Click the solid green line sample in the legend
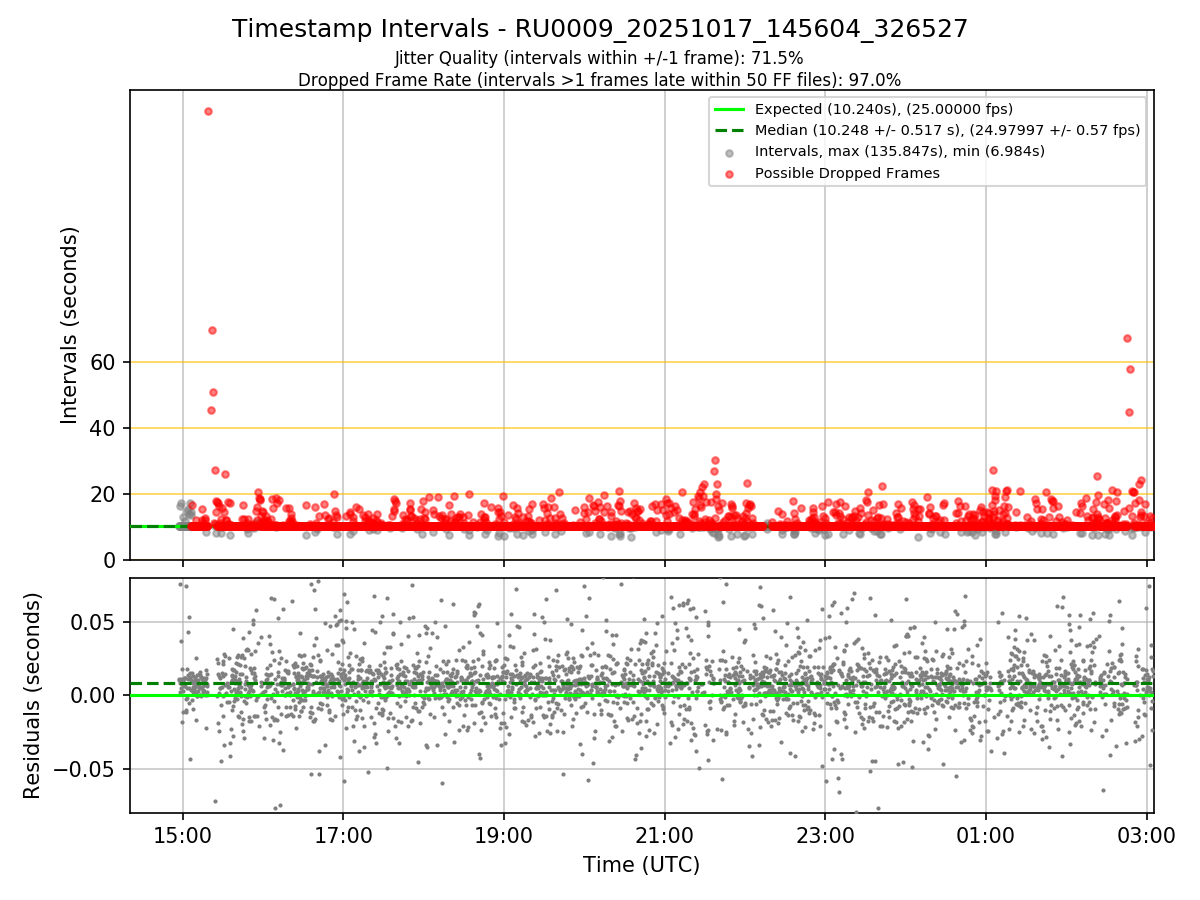The width and height of the screenshot is (1200, 900). 729,109
